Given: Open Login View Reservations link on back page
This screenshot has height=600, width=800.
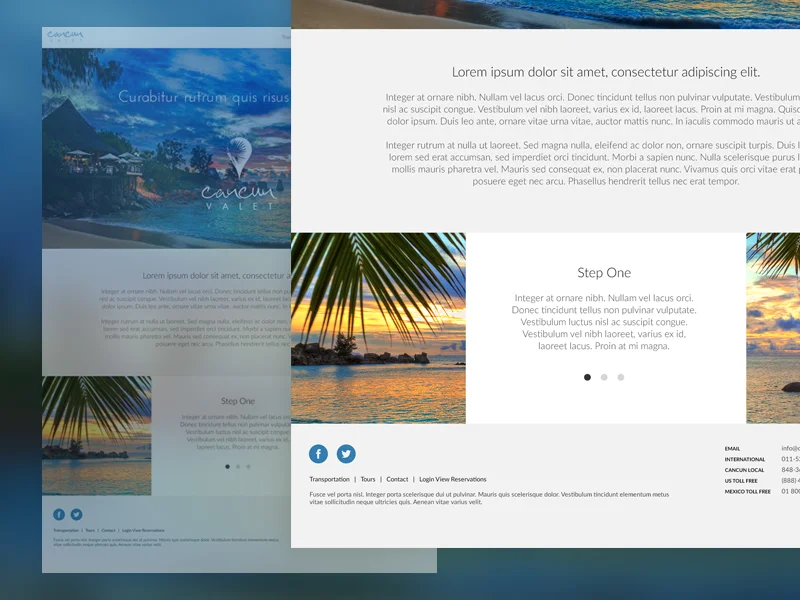Looking at the screenshot, I should (x=143, y=530).
